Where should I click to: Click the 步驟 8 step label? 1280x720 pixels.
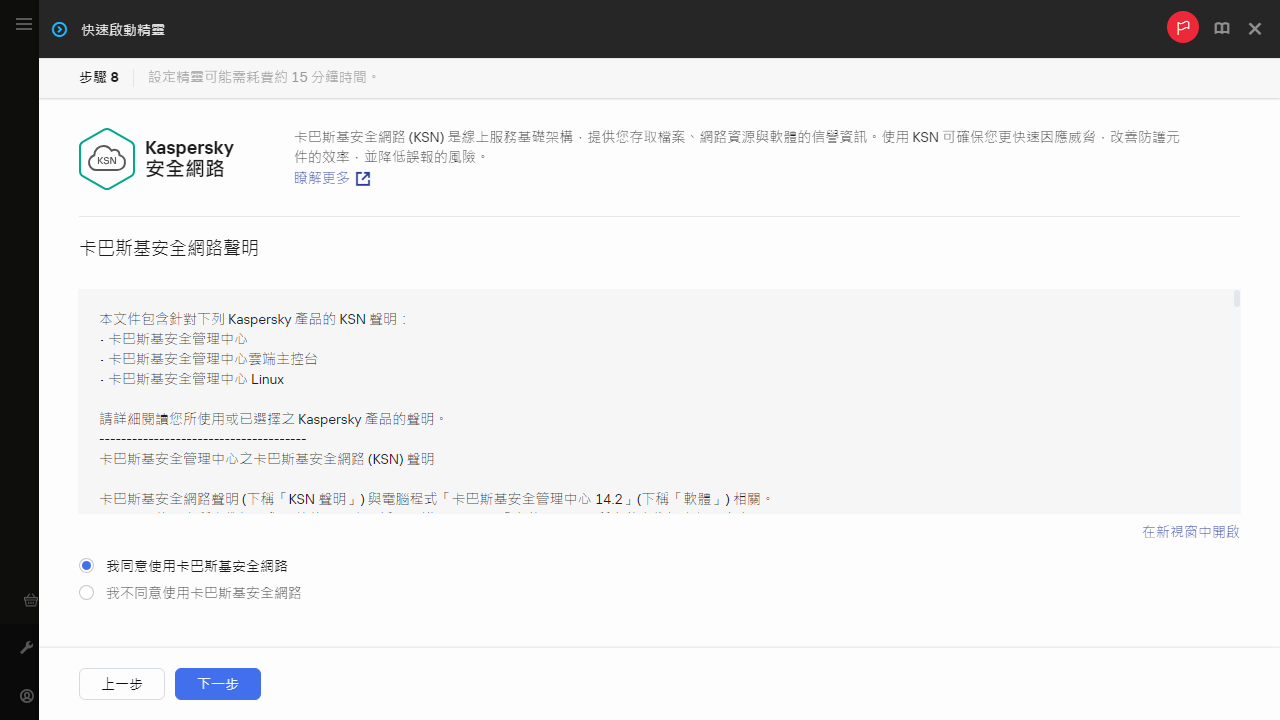(99, 77)
